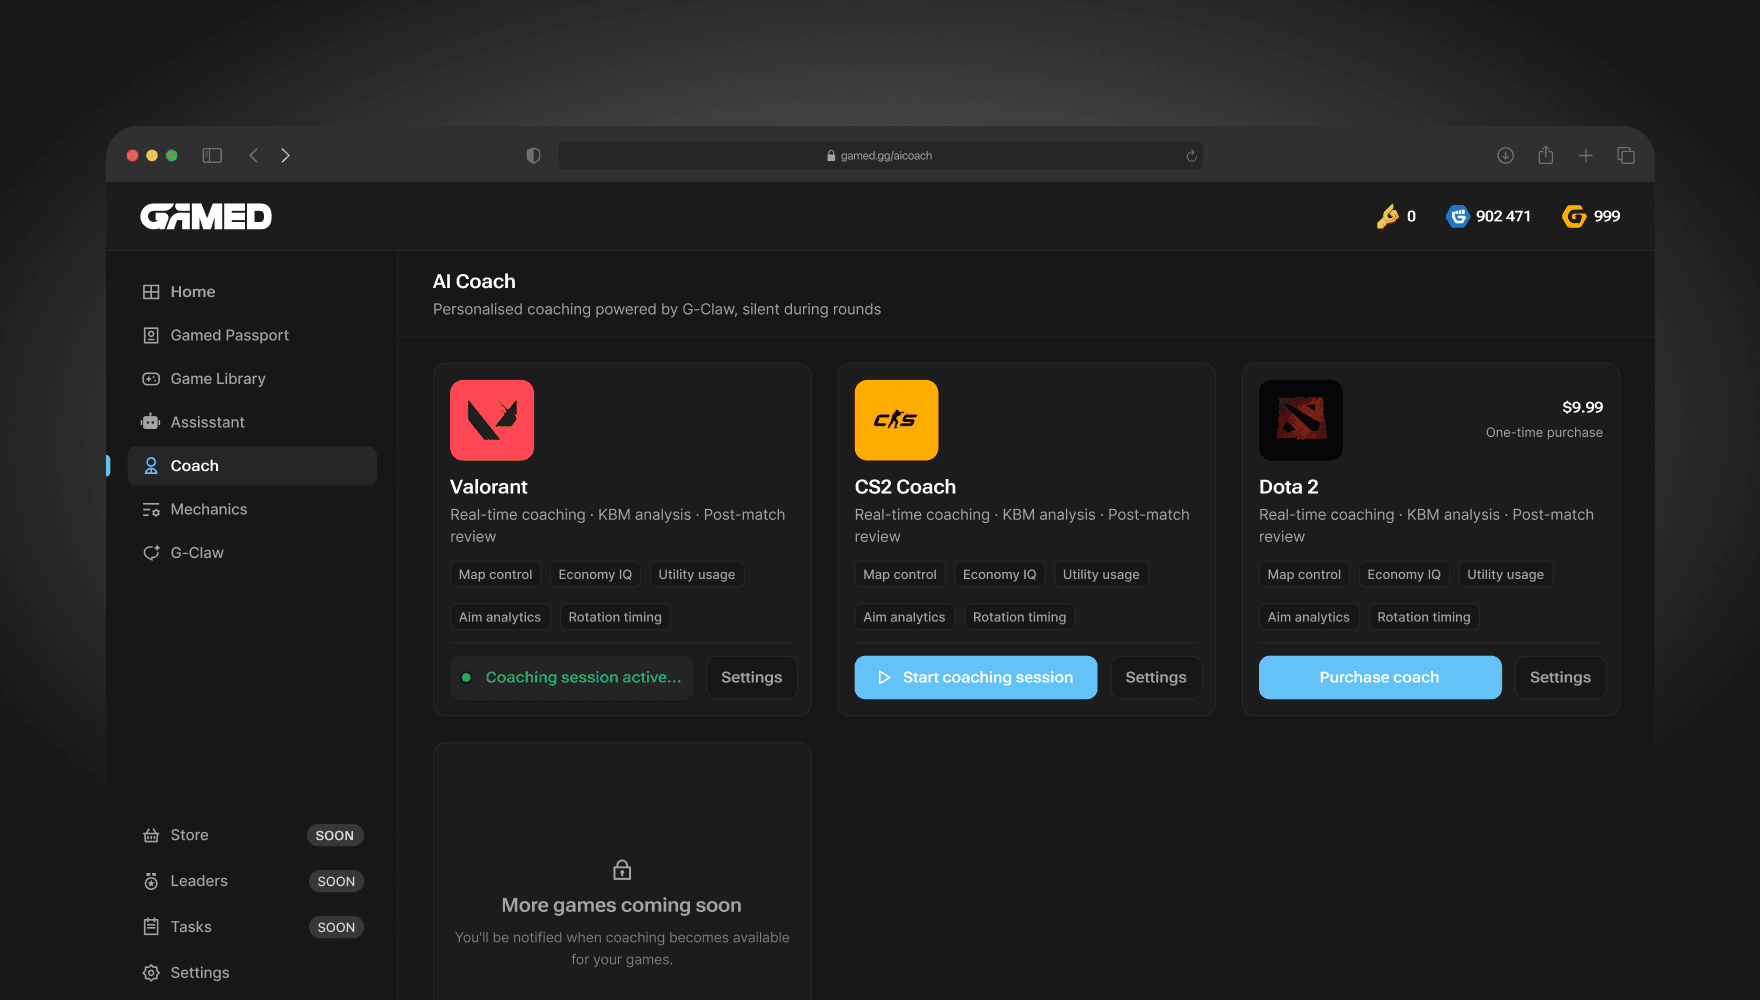1760x1000 pixels.
Task: Open Tasks in the sidebar
Action: [252, 927]
